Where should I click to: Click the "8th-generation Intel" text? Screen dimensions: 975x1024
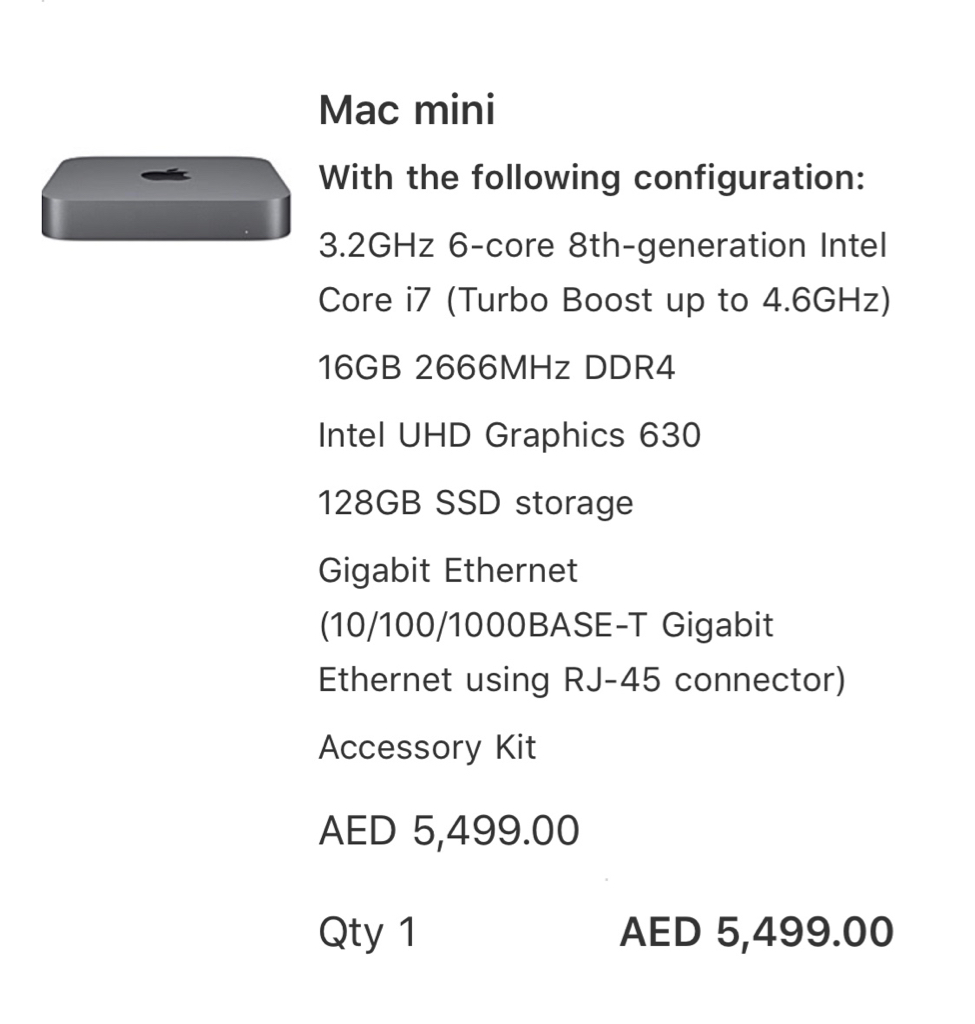727,246
